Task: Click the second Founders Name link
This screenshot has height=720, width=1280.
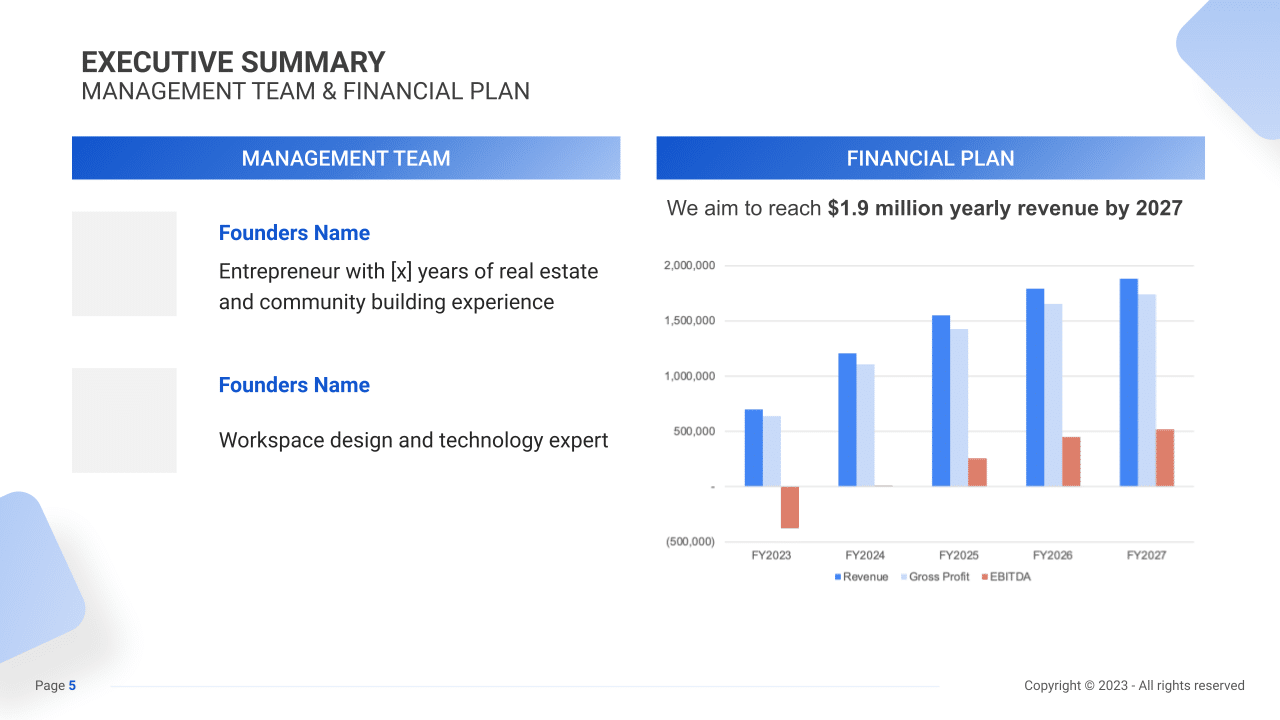Action: click(x=294, y=384)
